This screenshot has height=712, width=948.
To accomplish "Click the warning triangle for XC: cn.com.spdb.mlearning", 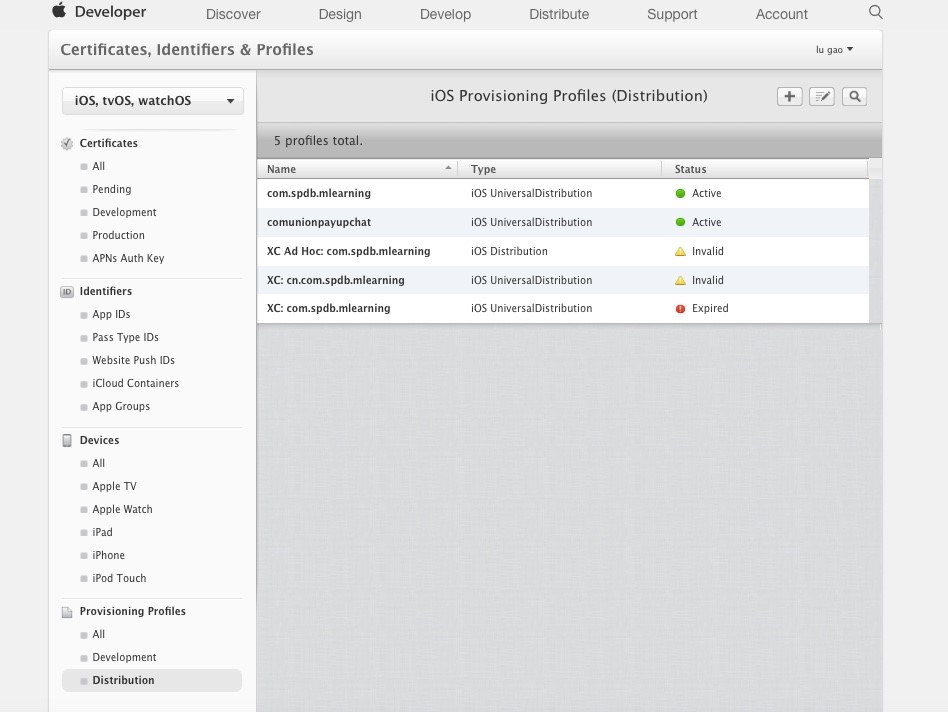I will coord(680,280).
